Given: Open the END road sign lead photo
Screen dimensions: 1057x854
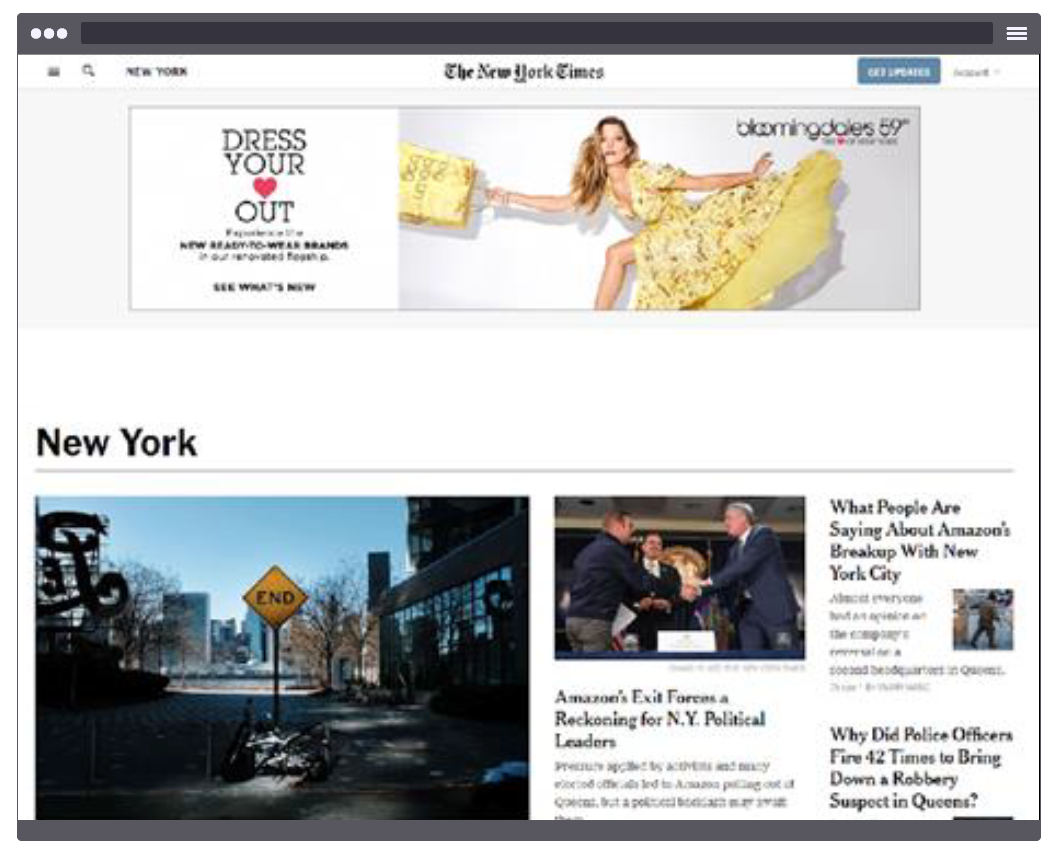Looking at the screenshot, I should (282, 658).
